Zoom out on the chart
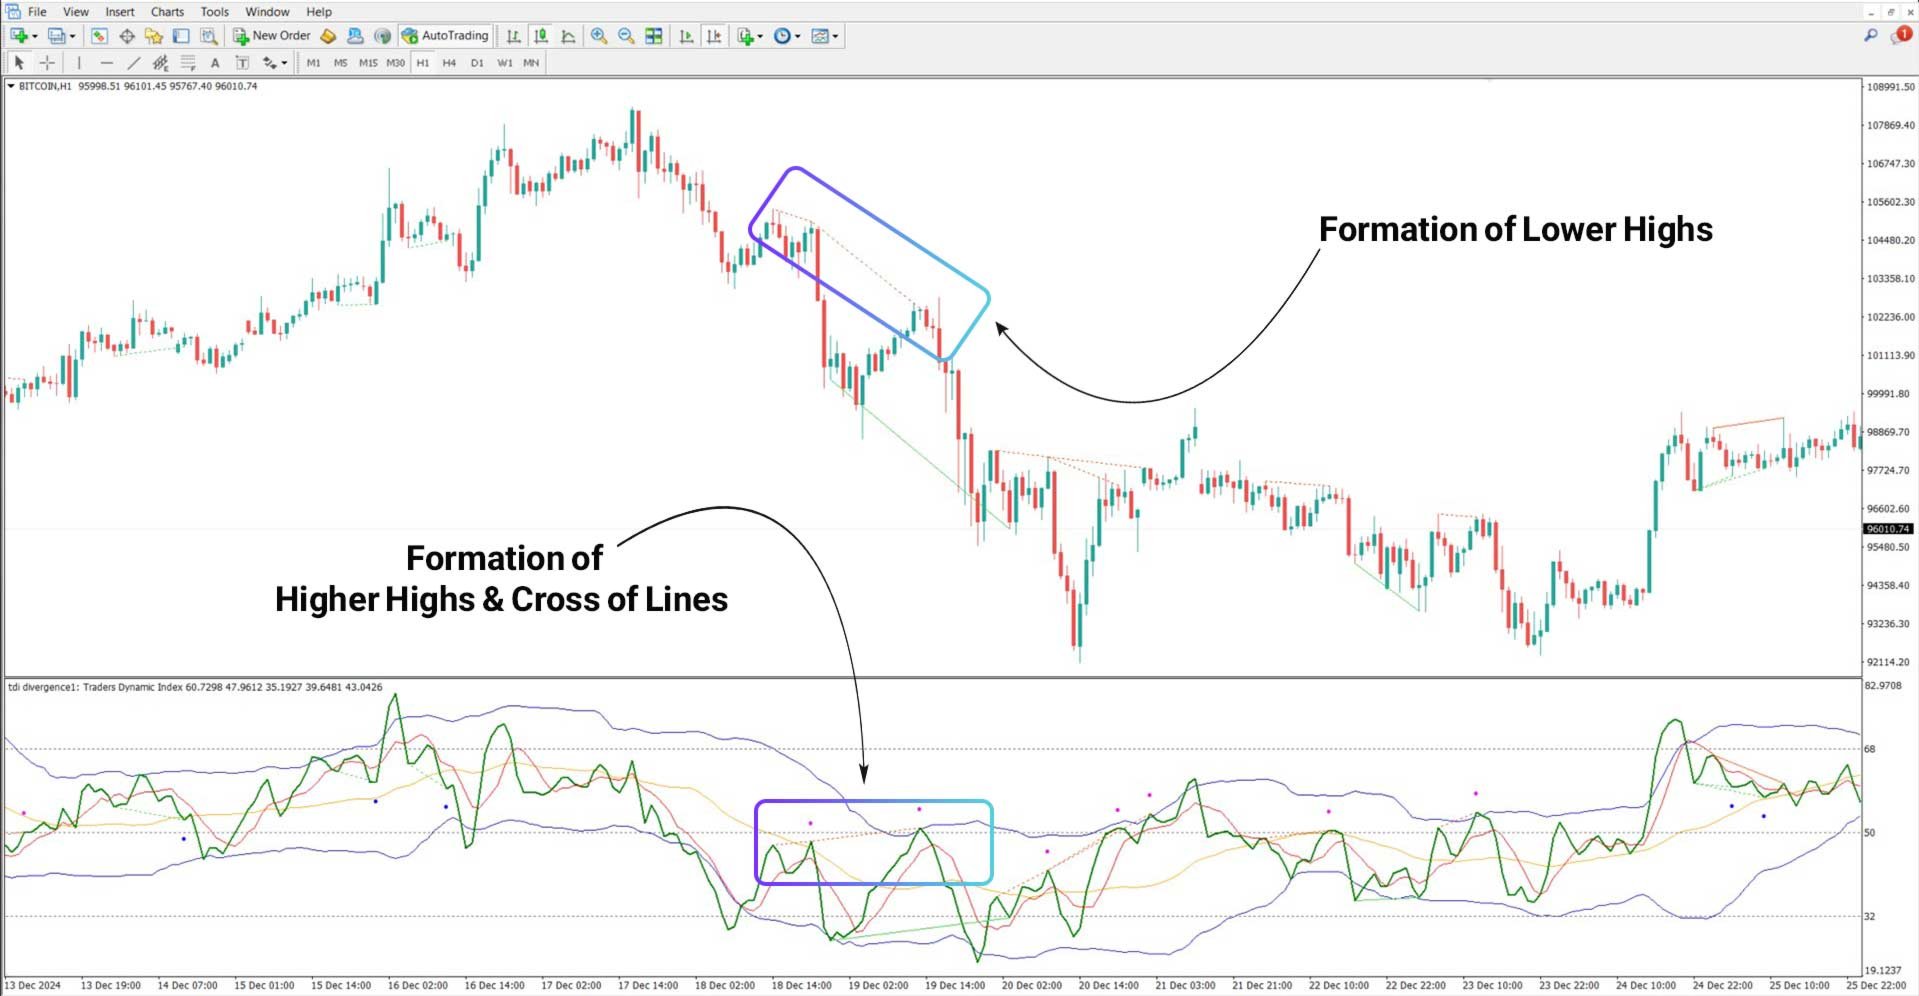Viewport: 1919px width, 996px height. (x=626, y=36)
